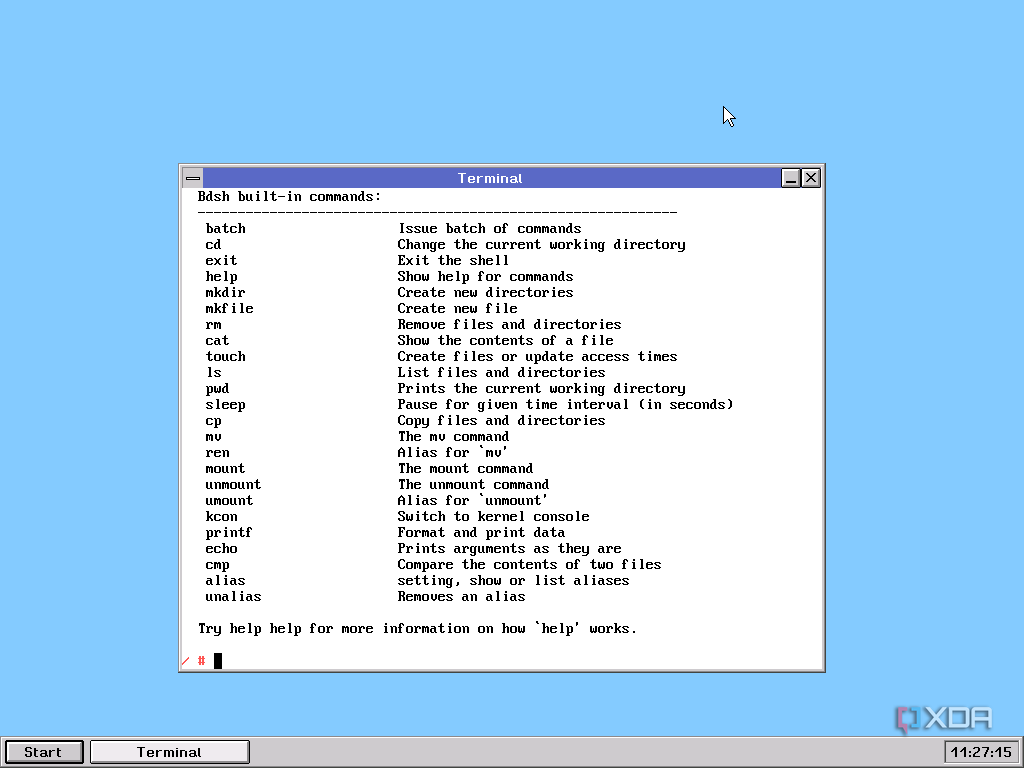Click 'Create new file' description
This screenshot has width=1024, height=768.
457,308
